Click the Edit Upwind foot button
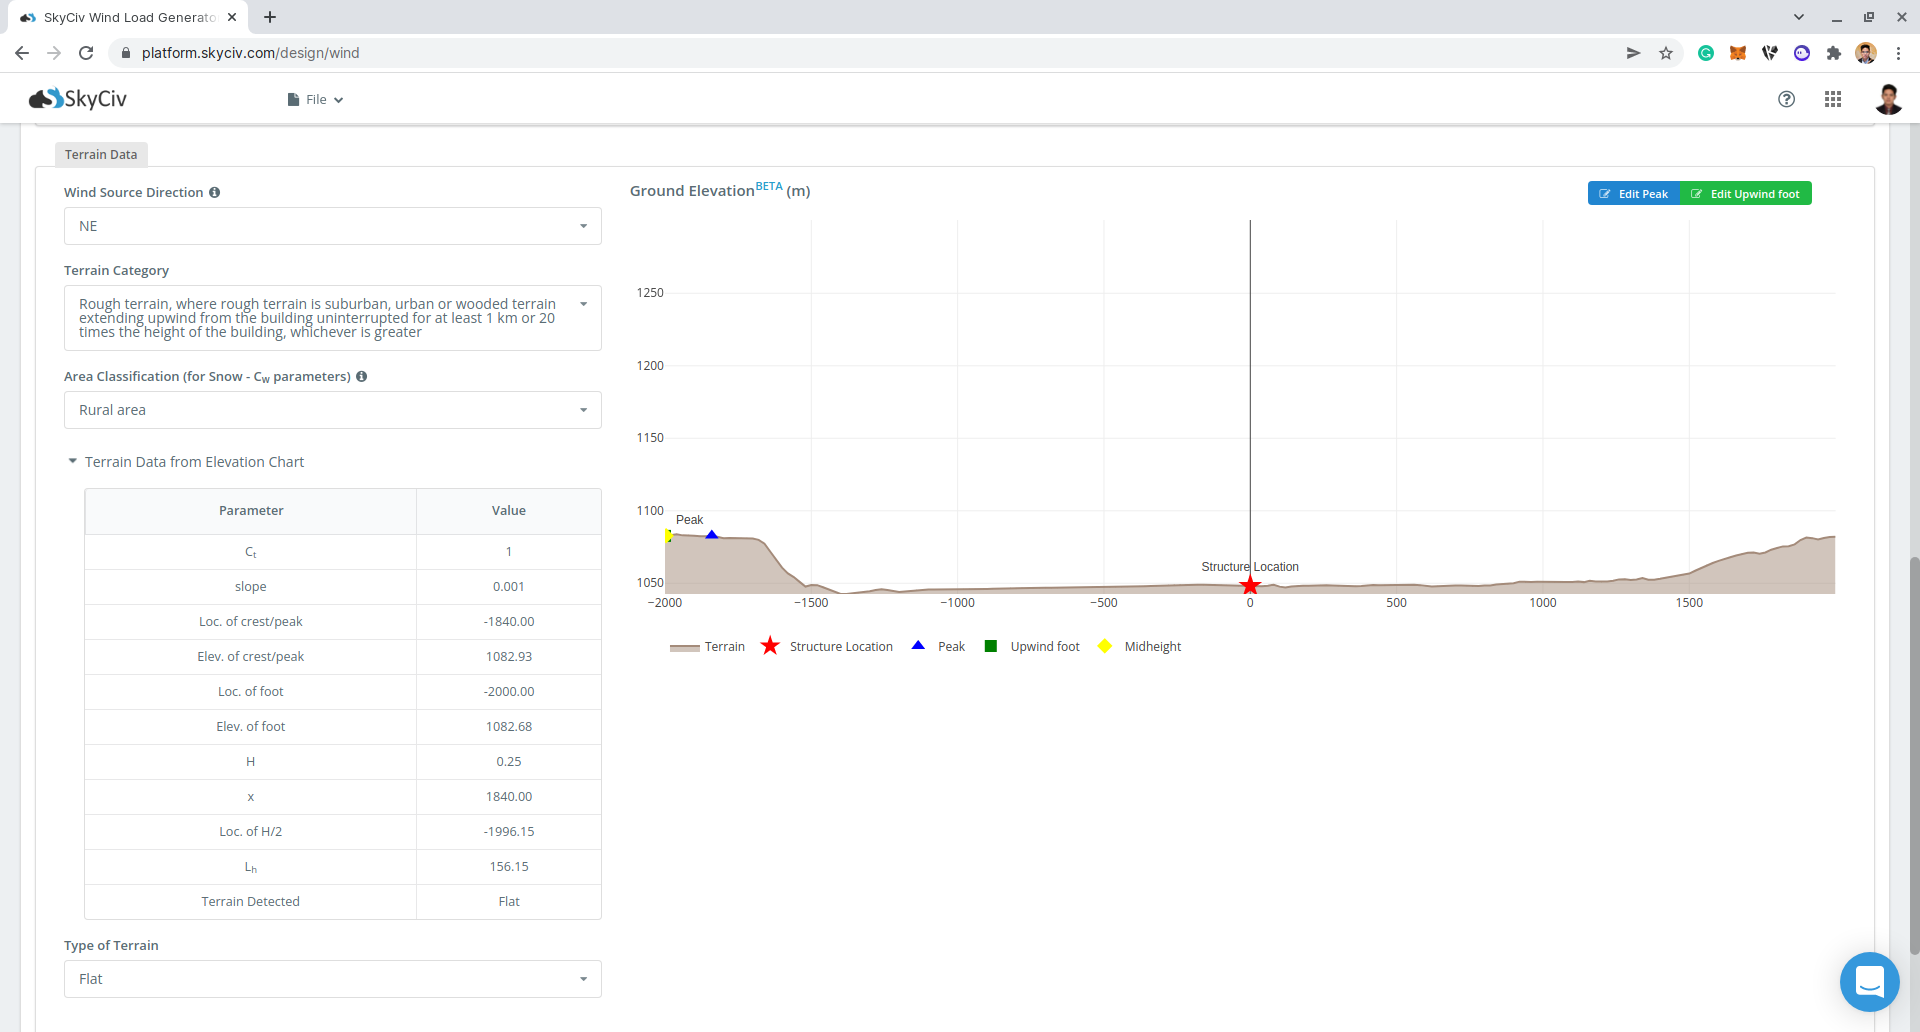The height and width of the screenshot is (1032, 1920). click(1745, 194)
